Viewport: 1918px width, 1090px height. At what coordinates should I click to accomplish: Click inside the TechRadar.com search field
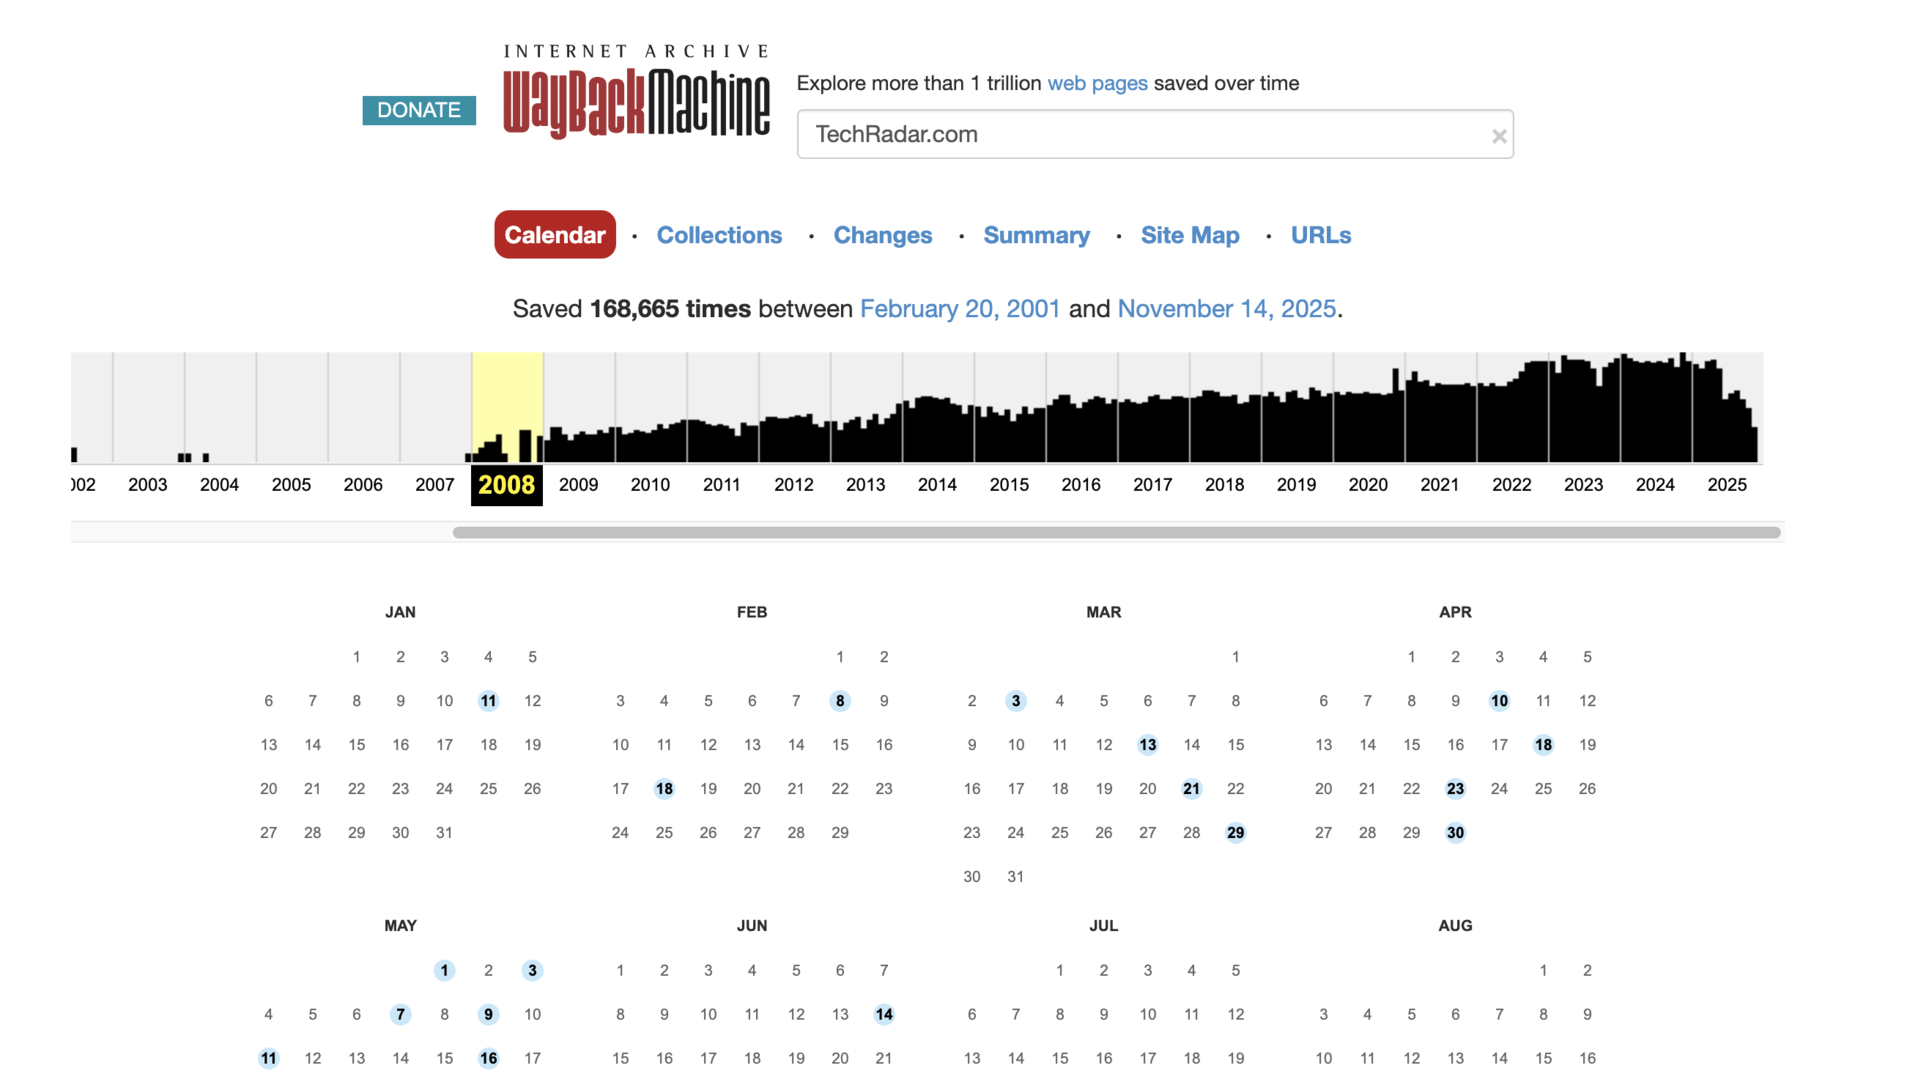(1100, 134)
